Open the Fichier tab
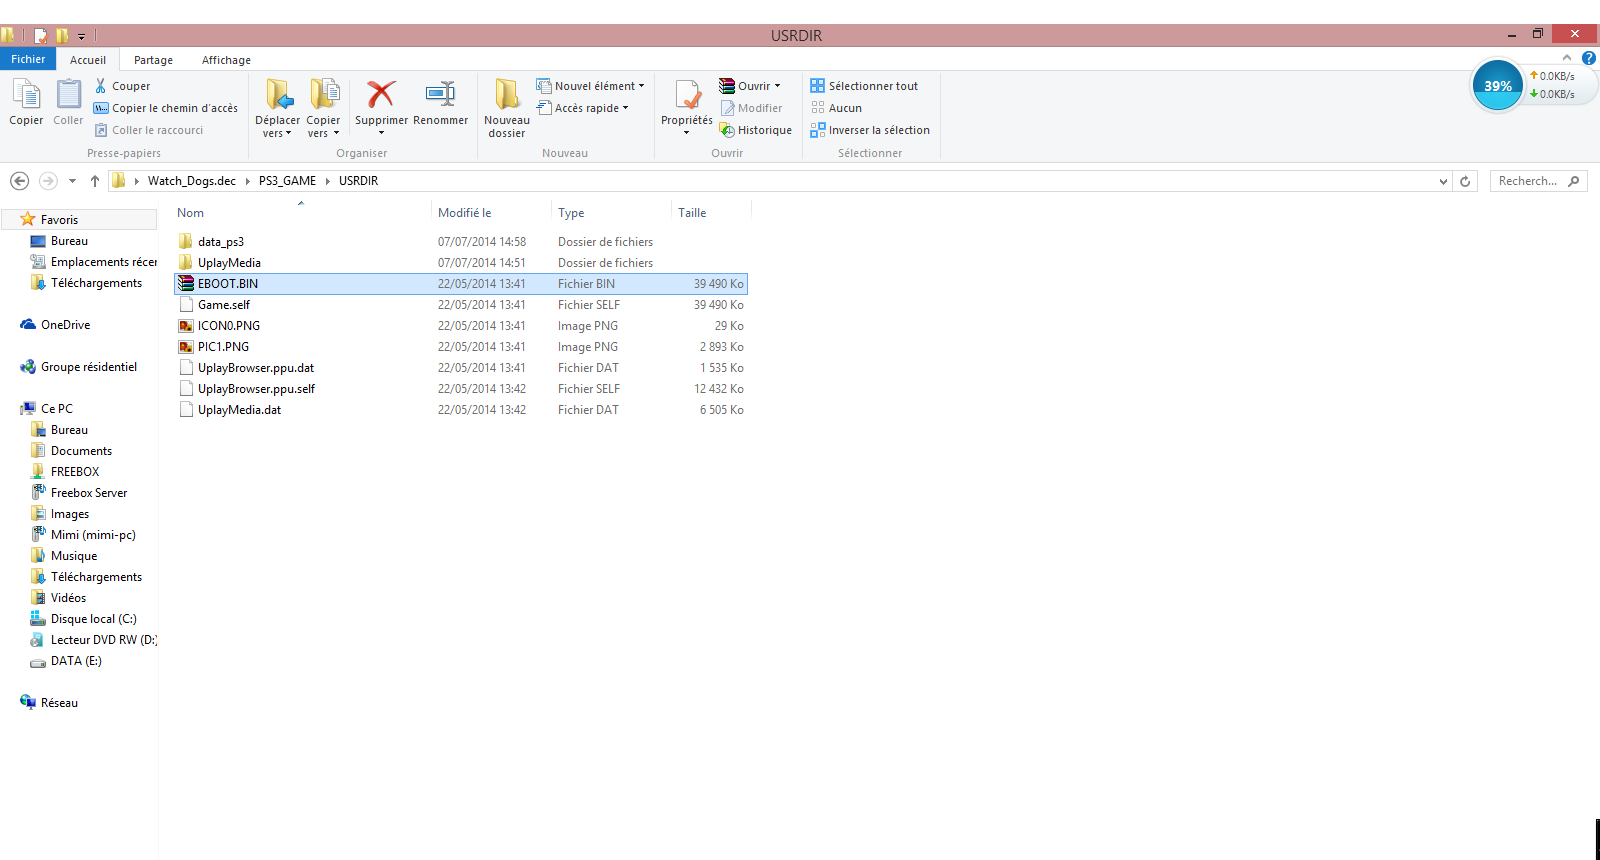The width and height of the screenshot is (1600, 860). tap(28, 59)
